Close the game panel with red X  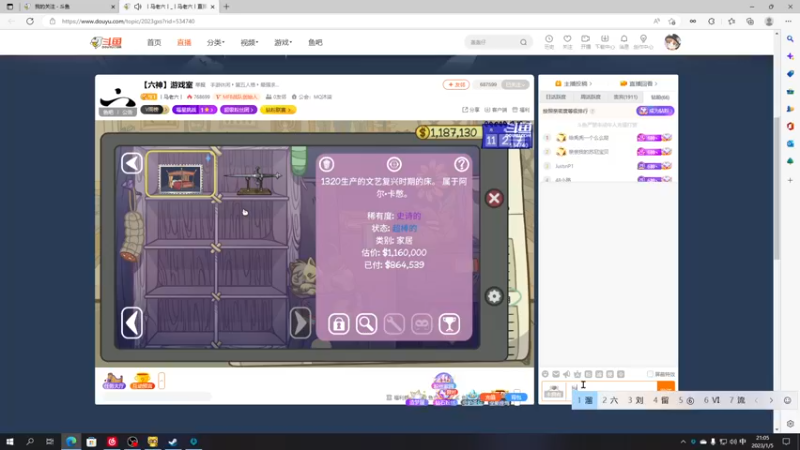click(494, 198)
